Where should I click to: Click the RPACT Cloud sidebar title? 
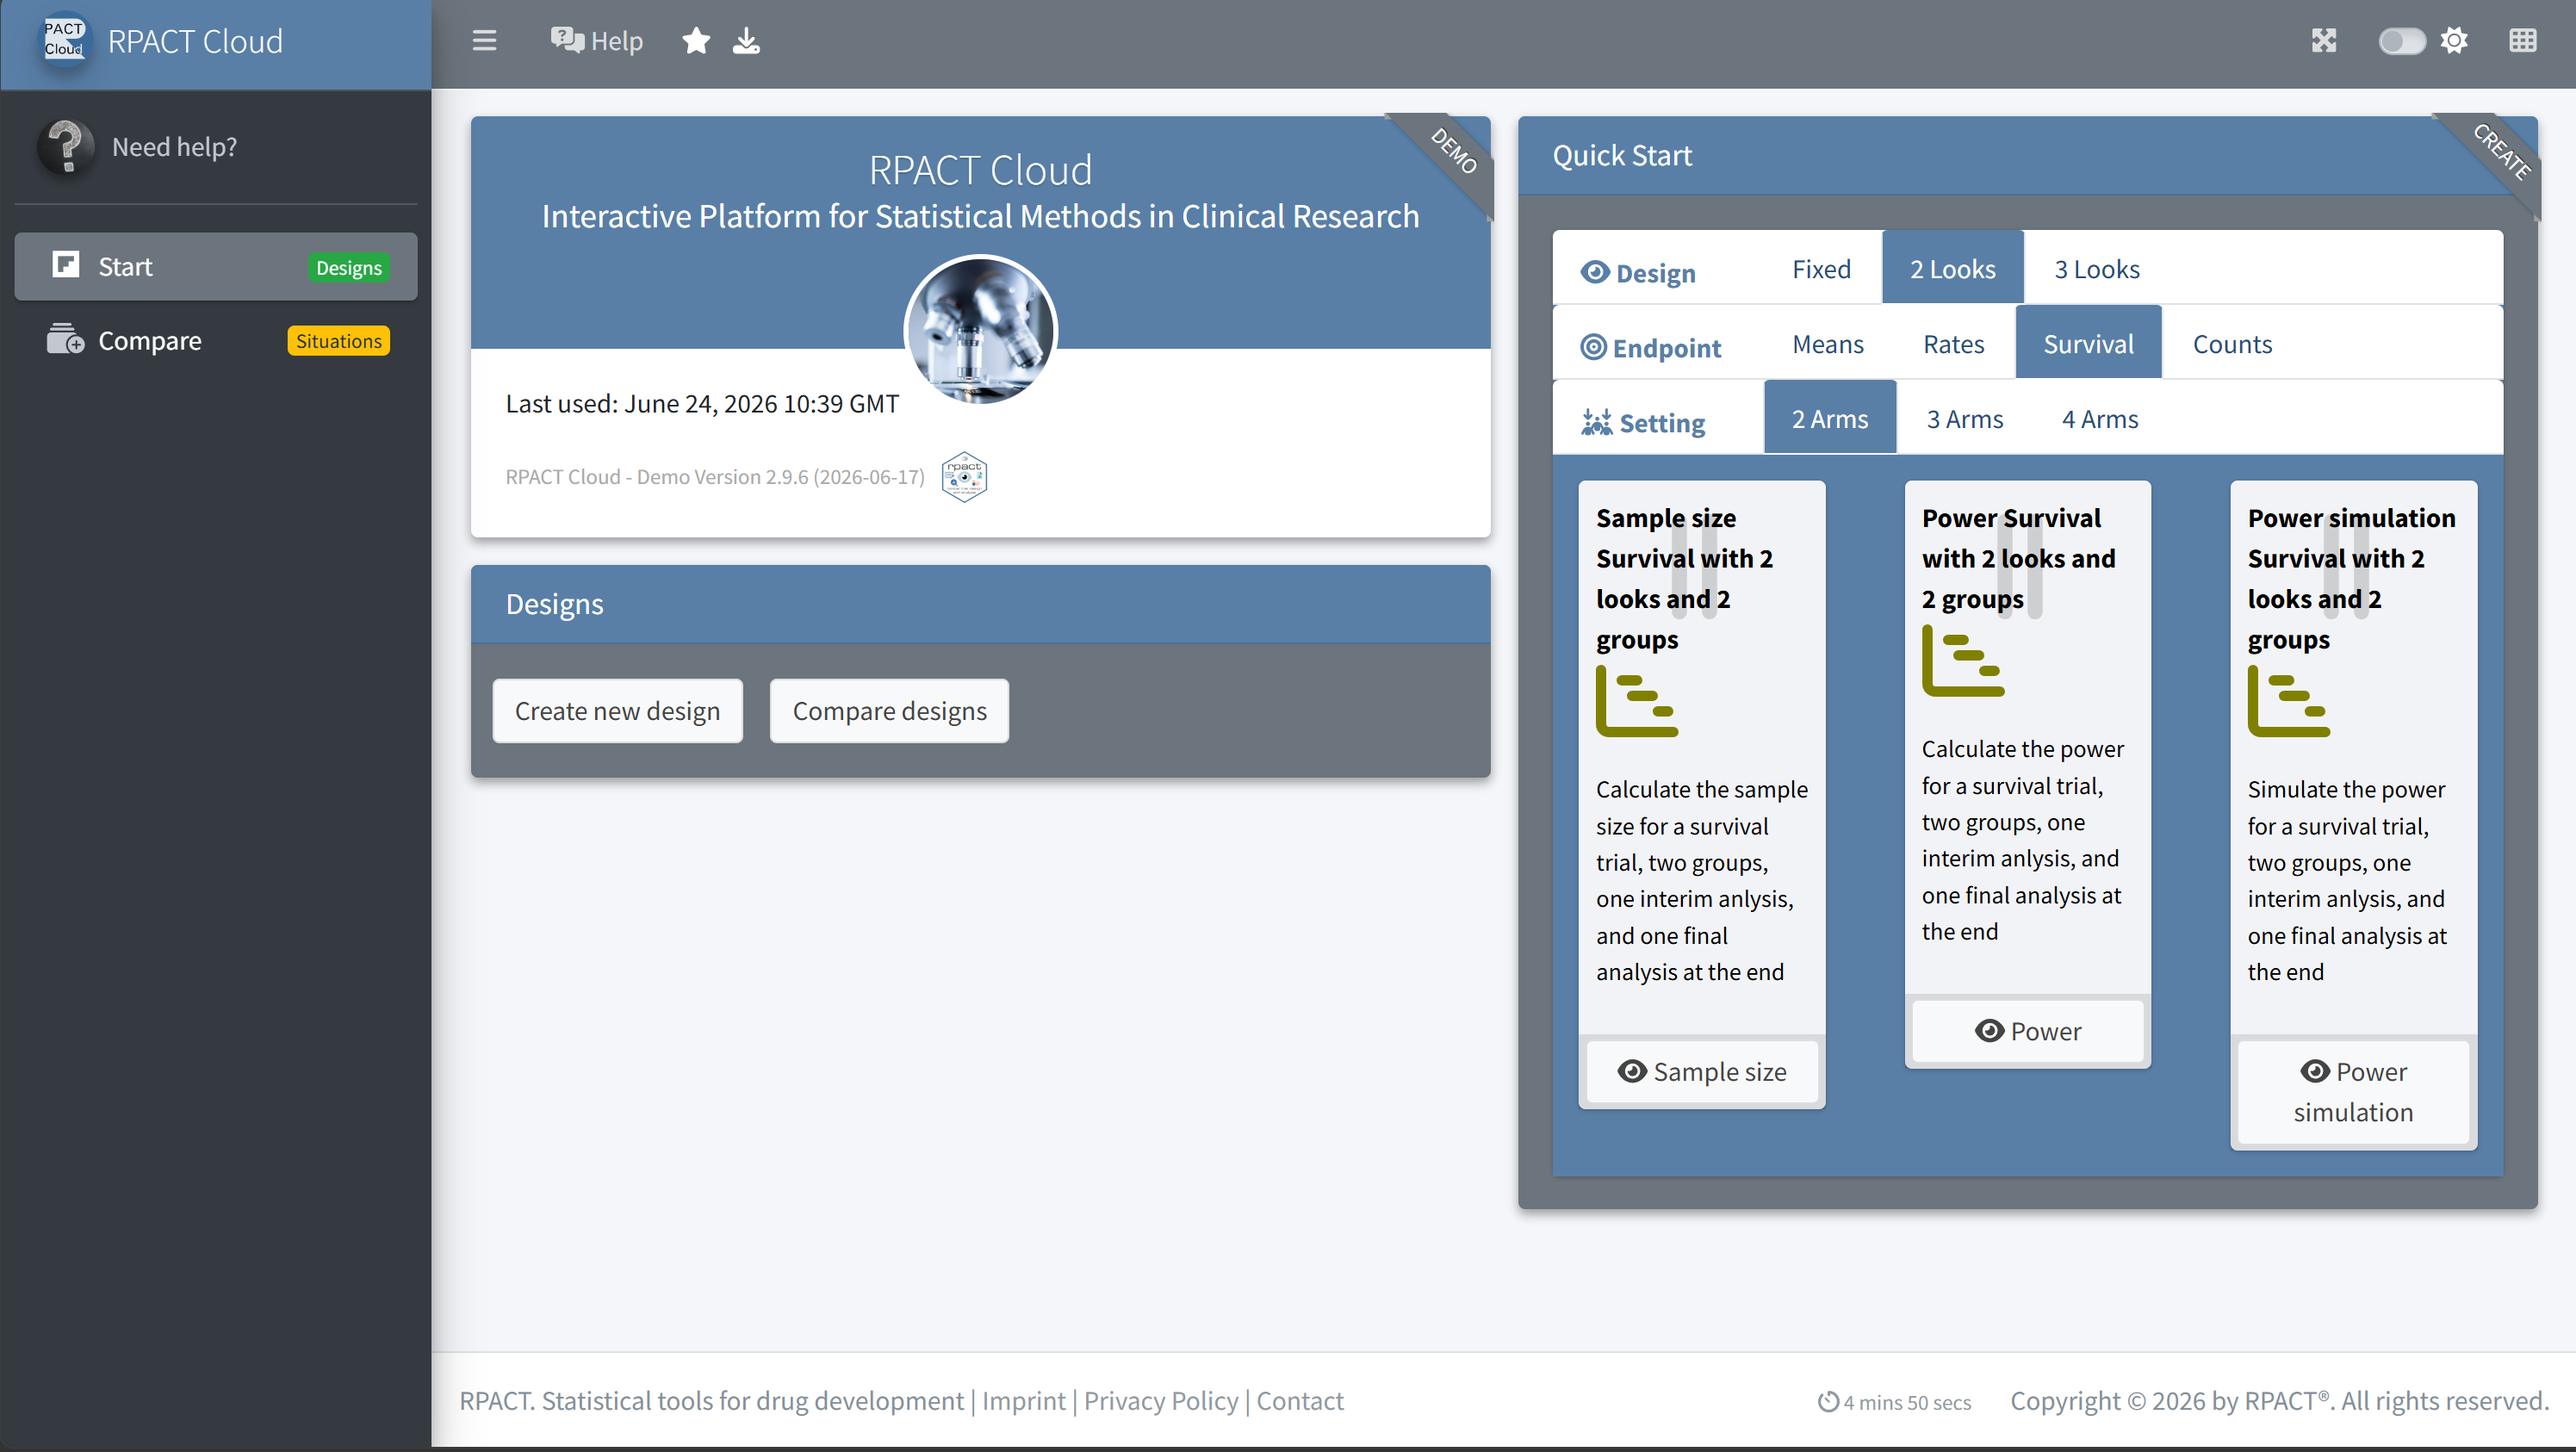195,41
